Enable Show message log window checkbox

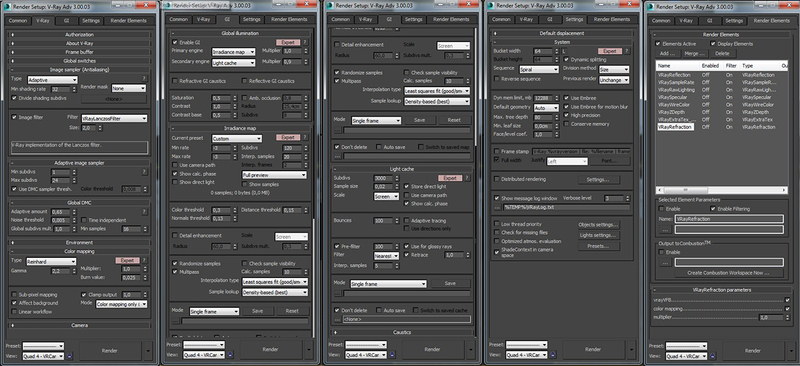pos(496,198)
